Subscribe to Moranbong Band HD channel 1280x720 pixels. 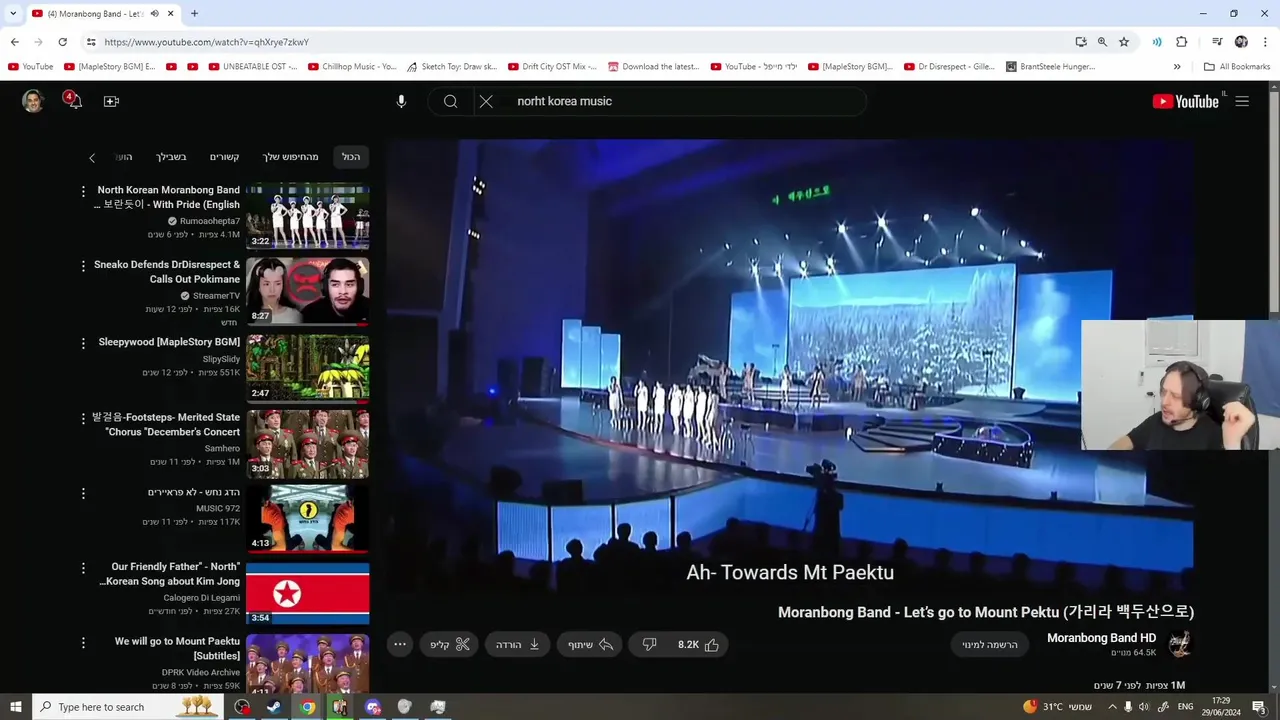pos(990,645)
